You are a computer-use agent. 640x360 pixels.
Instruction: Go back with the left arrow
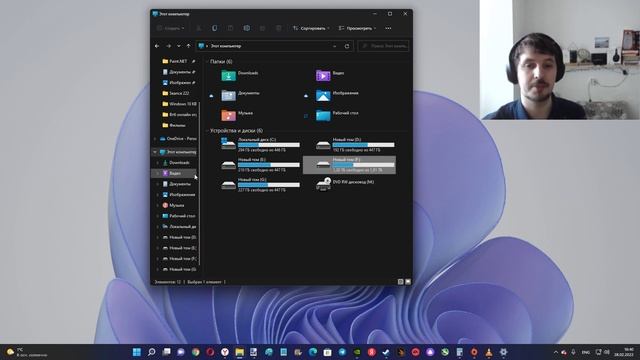[157, 46]
